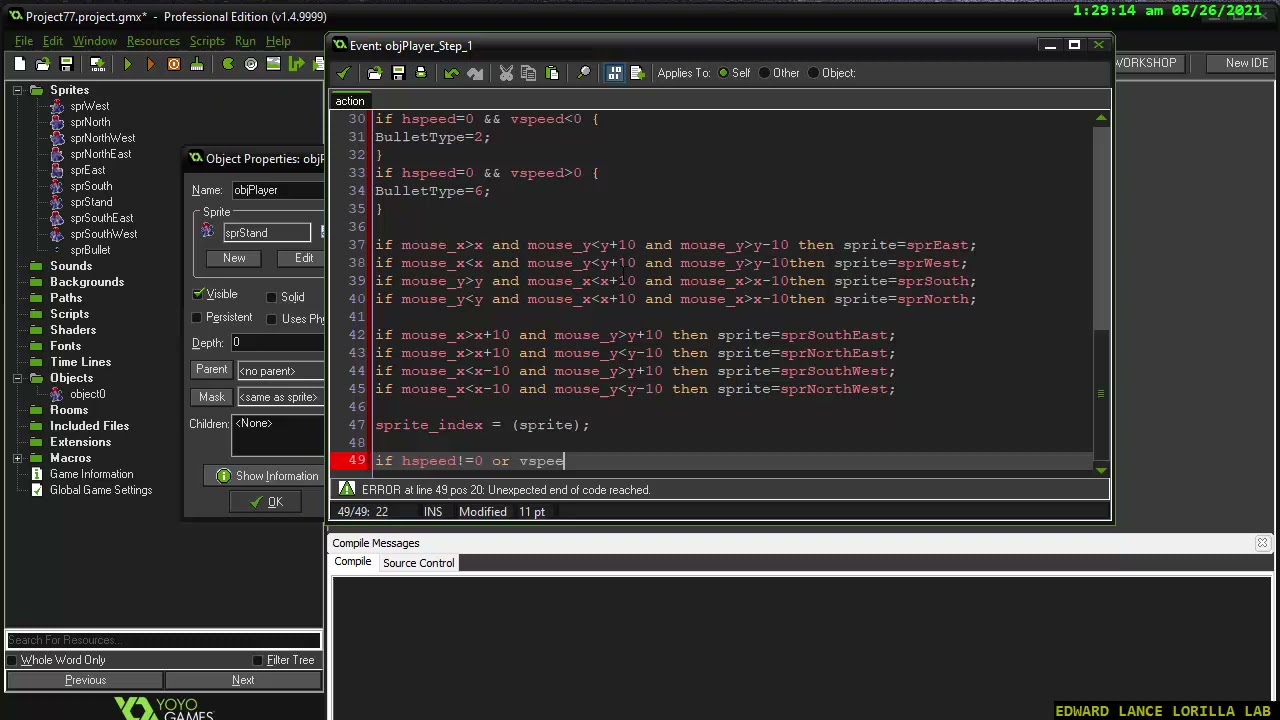Toggle the Persistent checkbox
This screenshot has width=1280, height=720.
[x=197, y=318]
